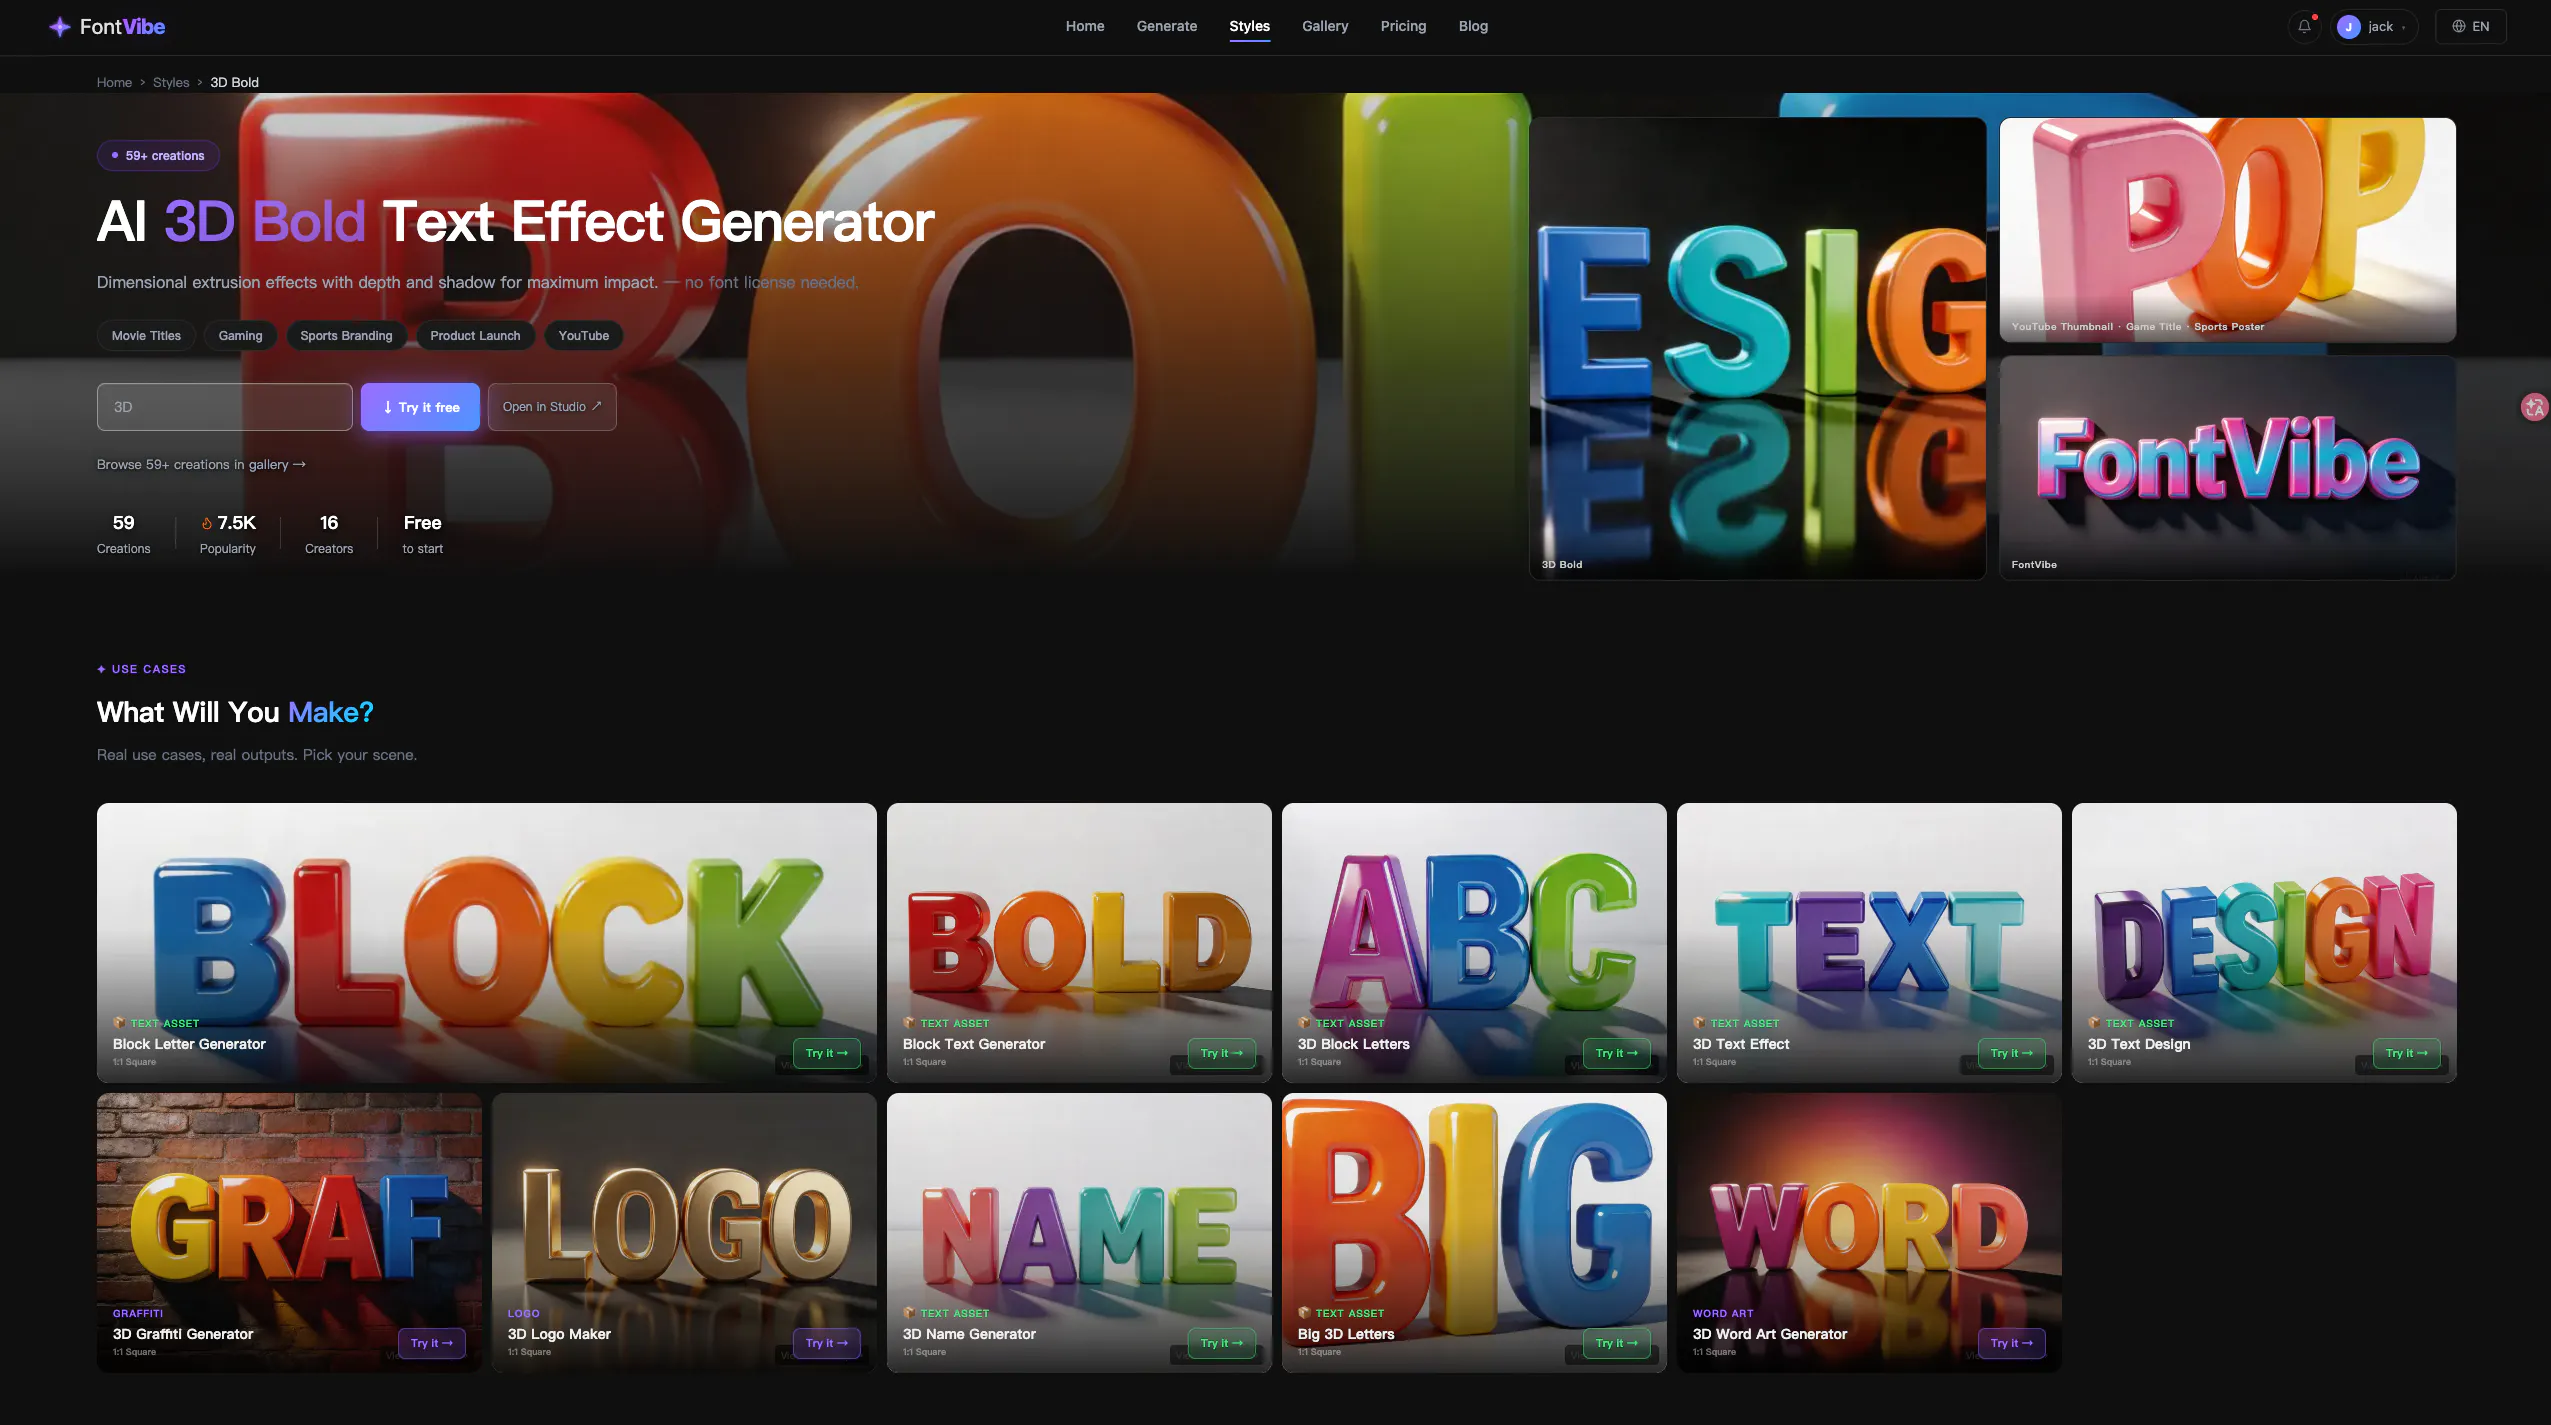
Task: Click the Styles breadcrumb link
Action: 171,83
